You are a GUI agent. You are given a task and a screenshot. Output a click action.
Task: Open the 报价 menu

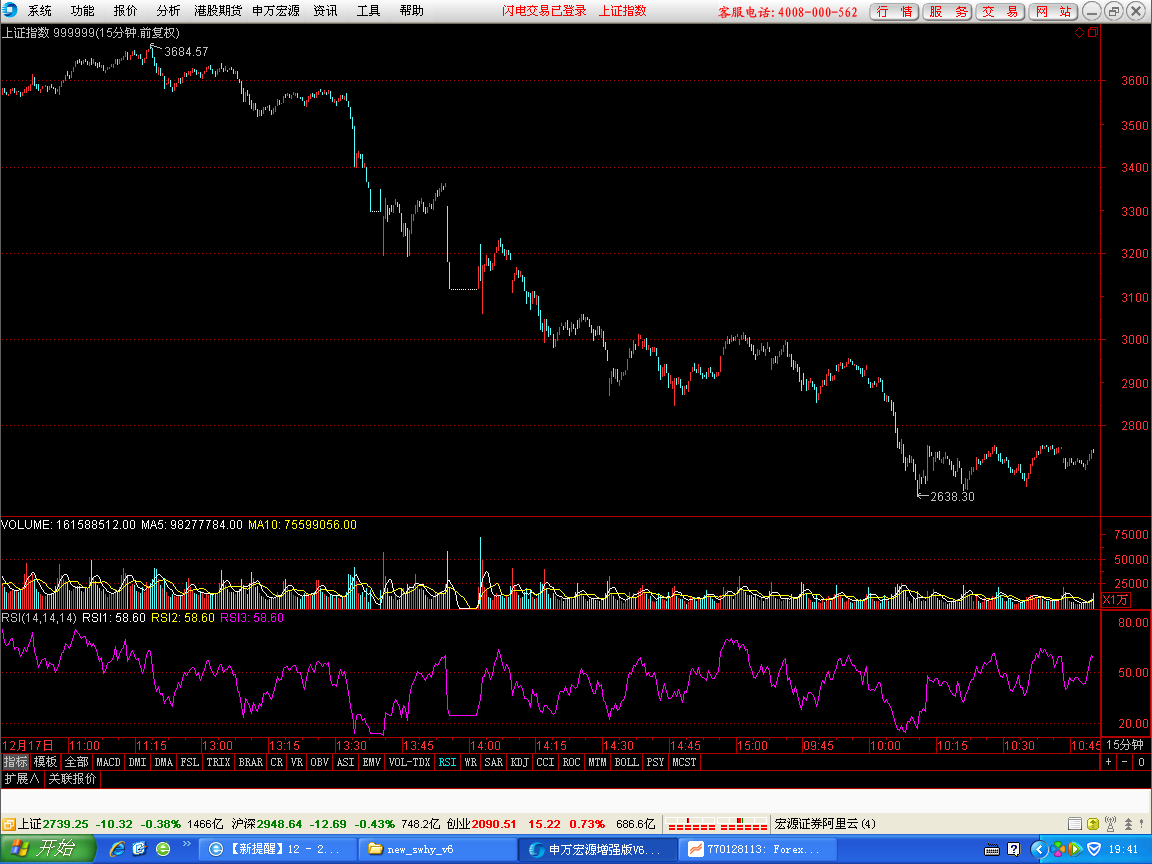(125, 11)
